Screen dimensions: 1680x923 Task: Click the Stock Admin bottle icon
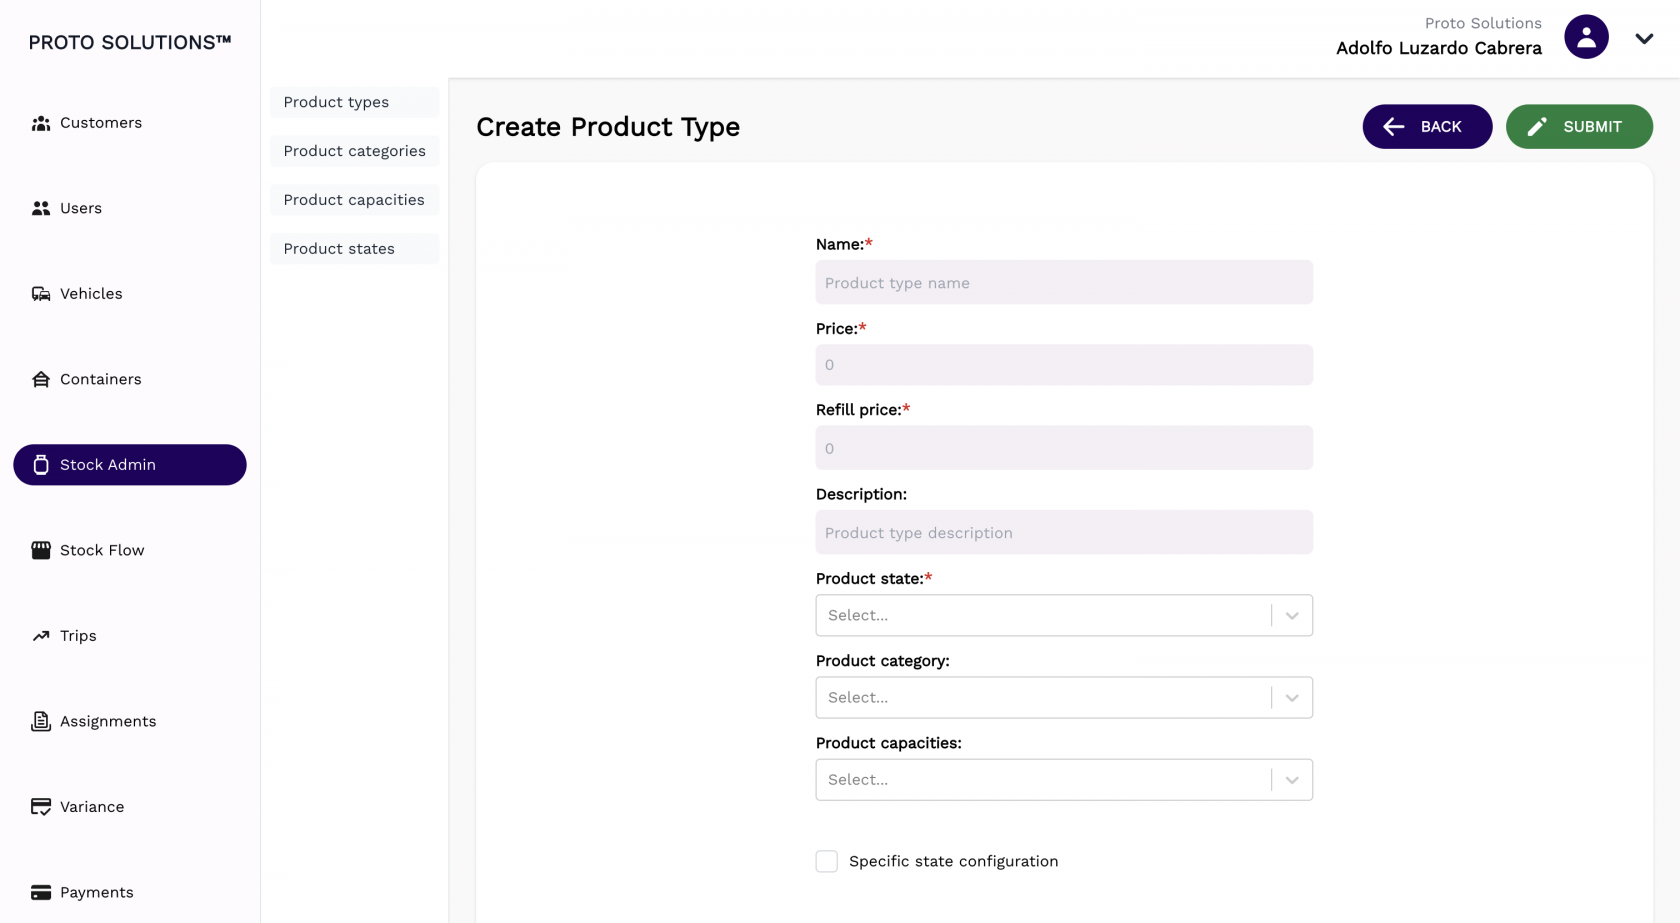pos(41,465)
